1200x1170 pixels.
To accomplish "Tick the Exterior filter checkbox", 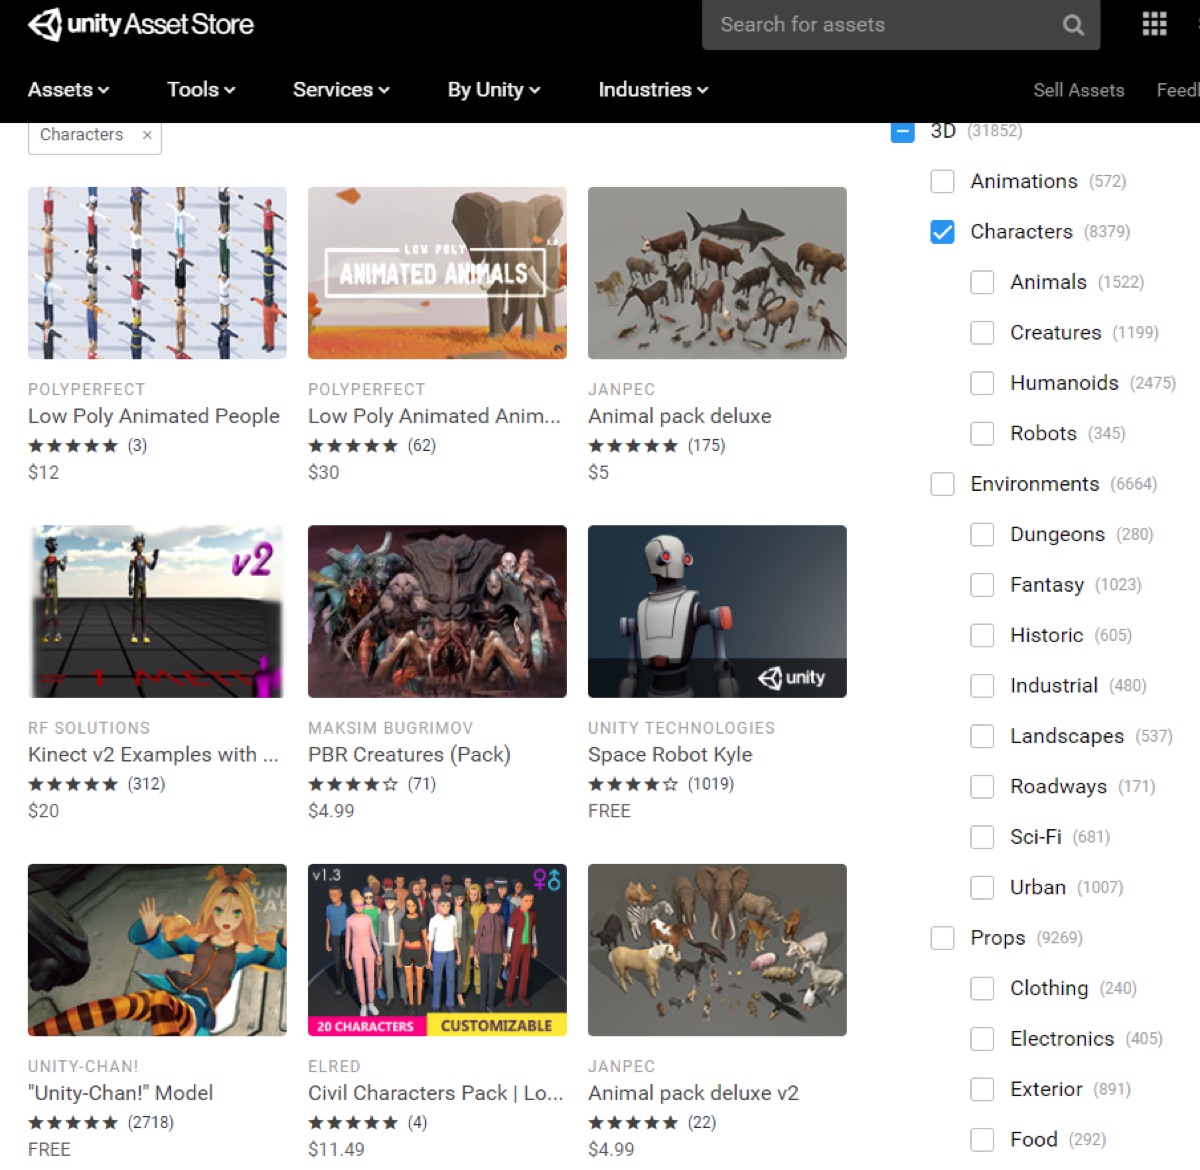I will pos(982,1089).
